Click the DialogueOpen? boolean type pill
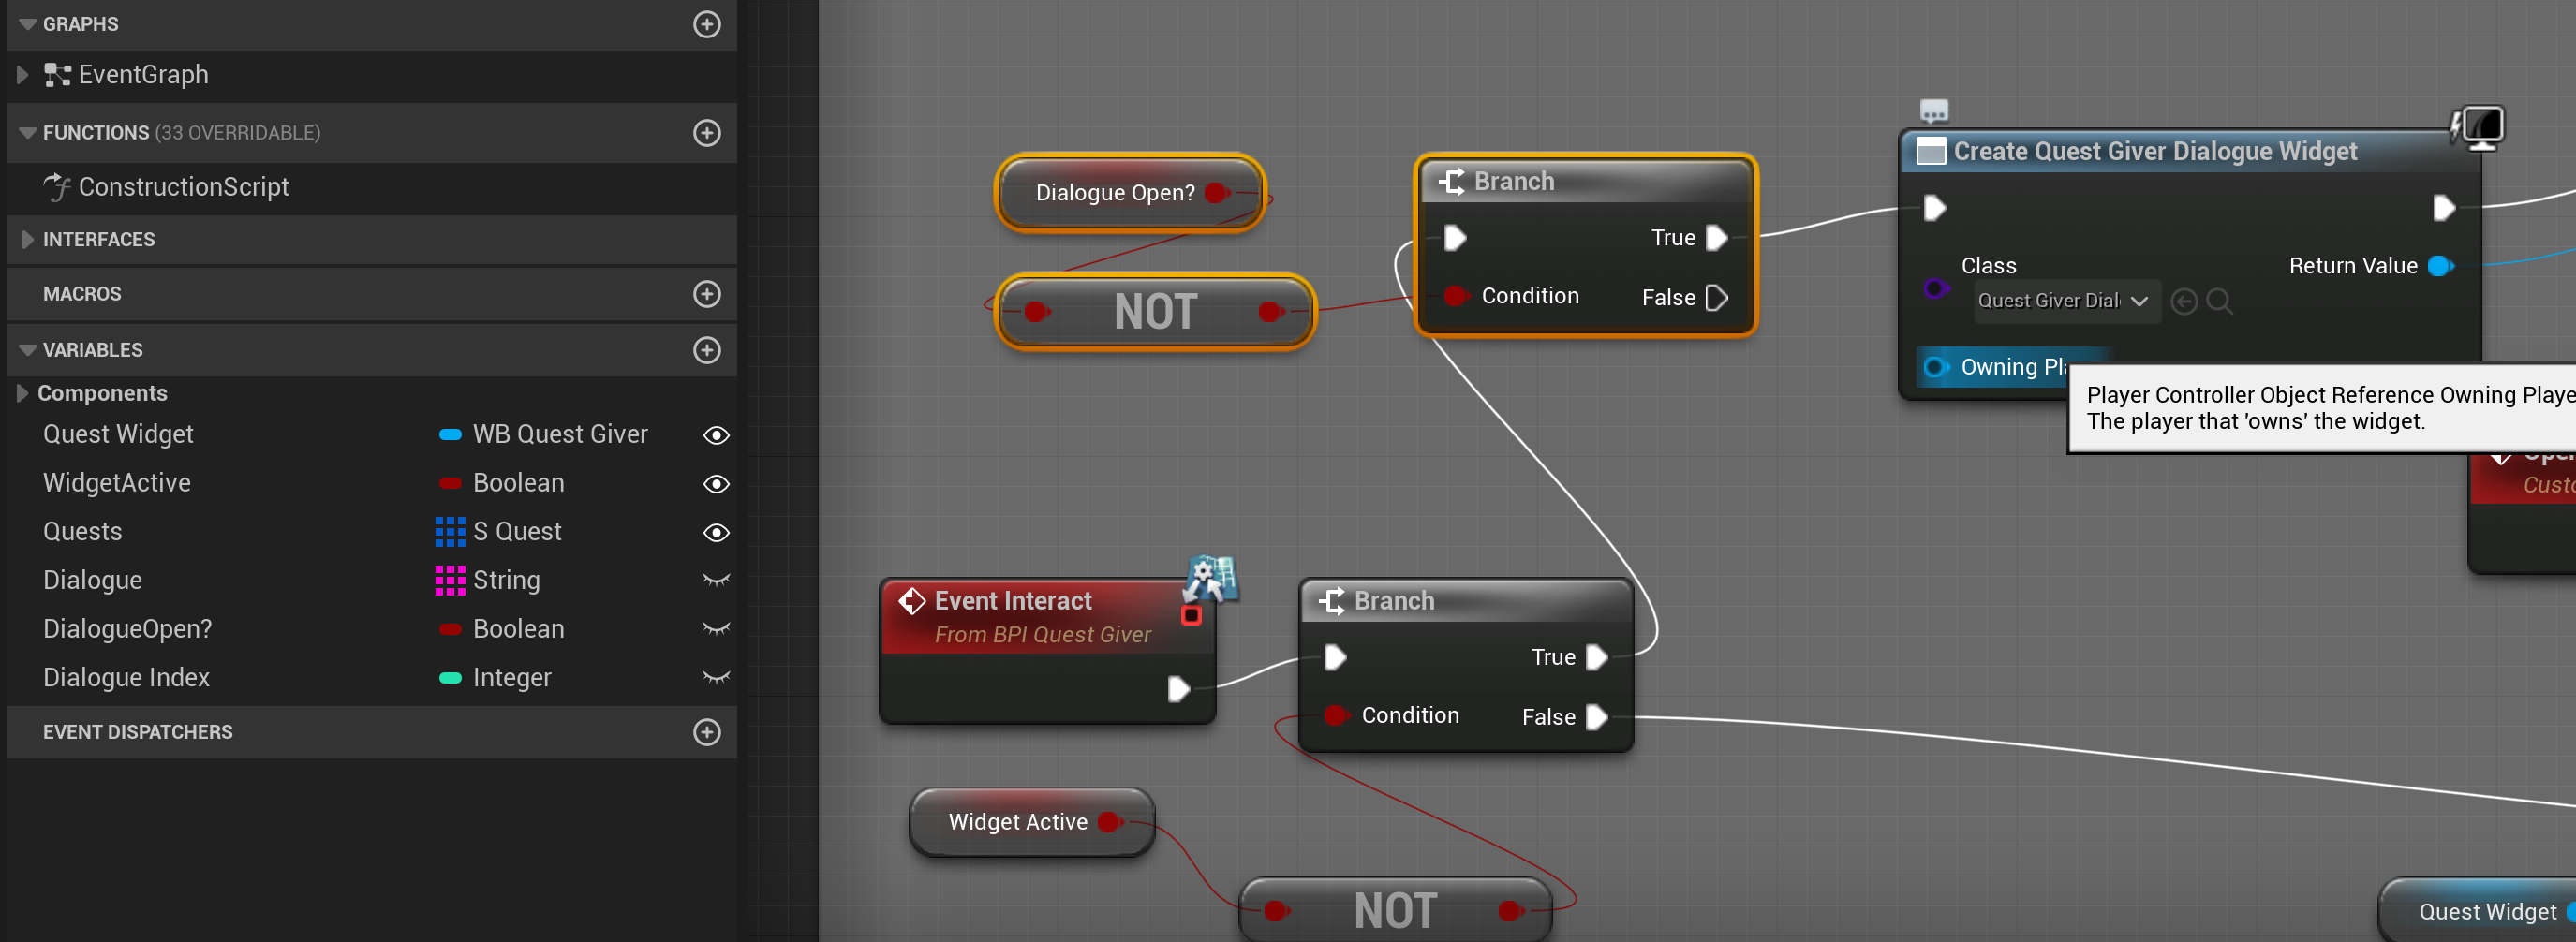 point(450,629)
